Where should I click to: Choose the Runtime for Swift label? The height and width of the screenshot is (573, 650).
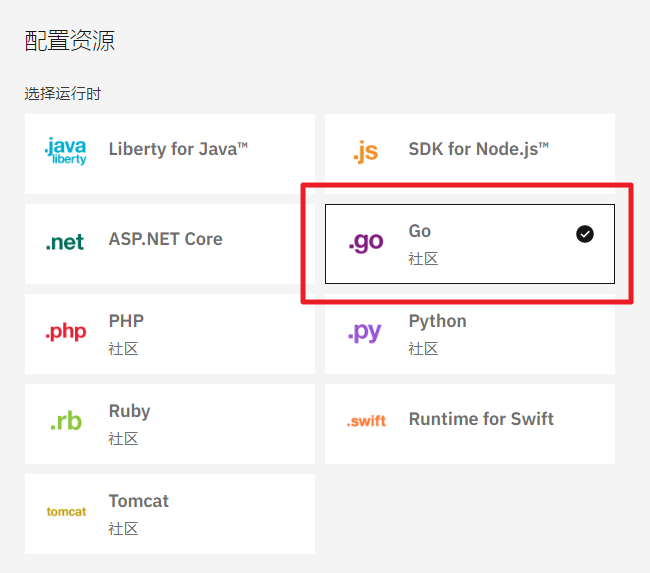[481, 419]
